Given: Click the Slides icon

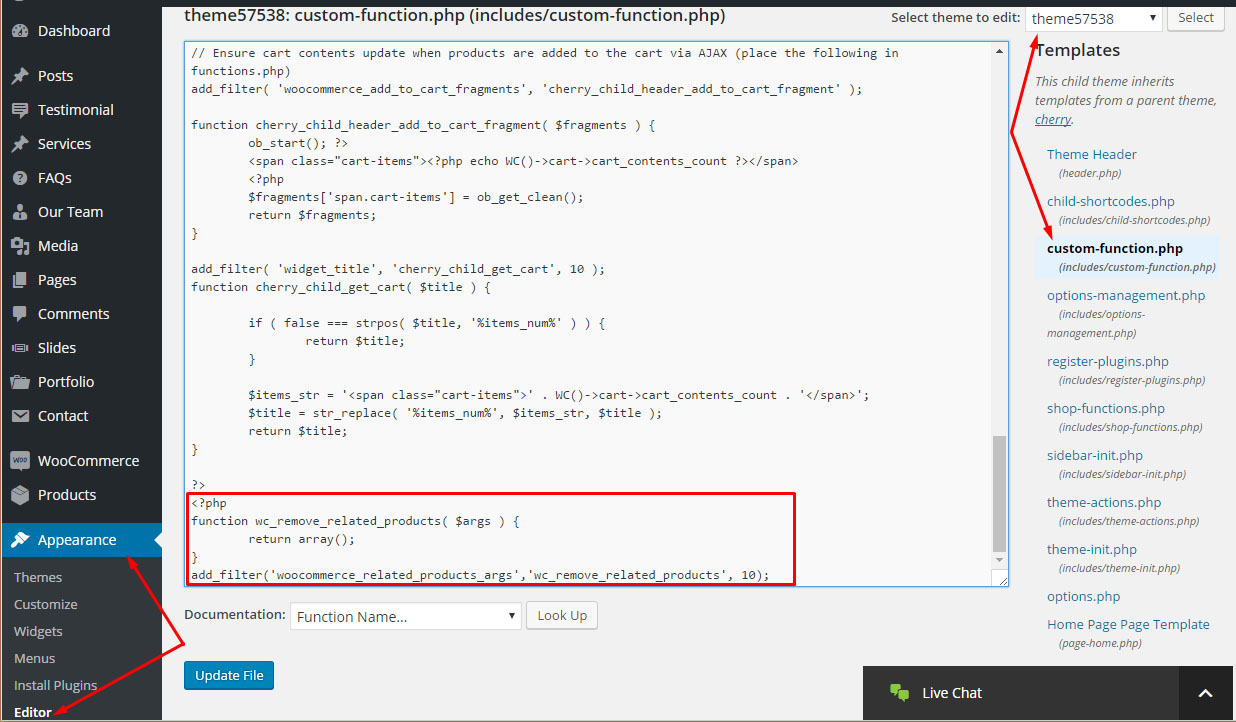Looking at the screenshot, I should (x=19, y=348).
